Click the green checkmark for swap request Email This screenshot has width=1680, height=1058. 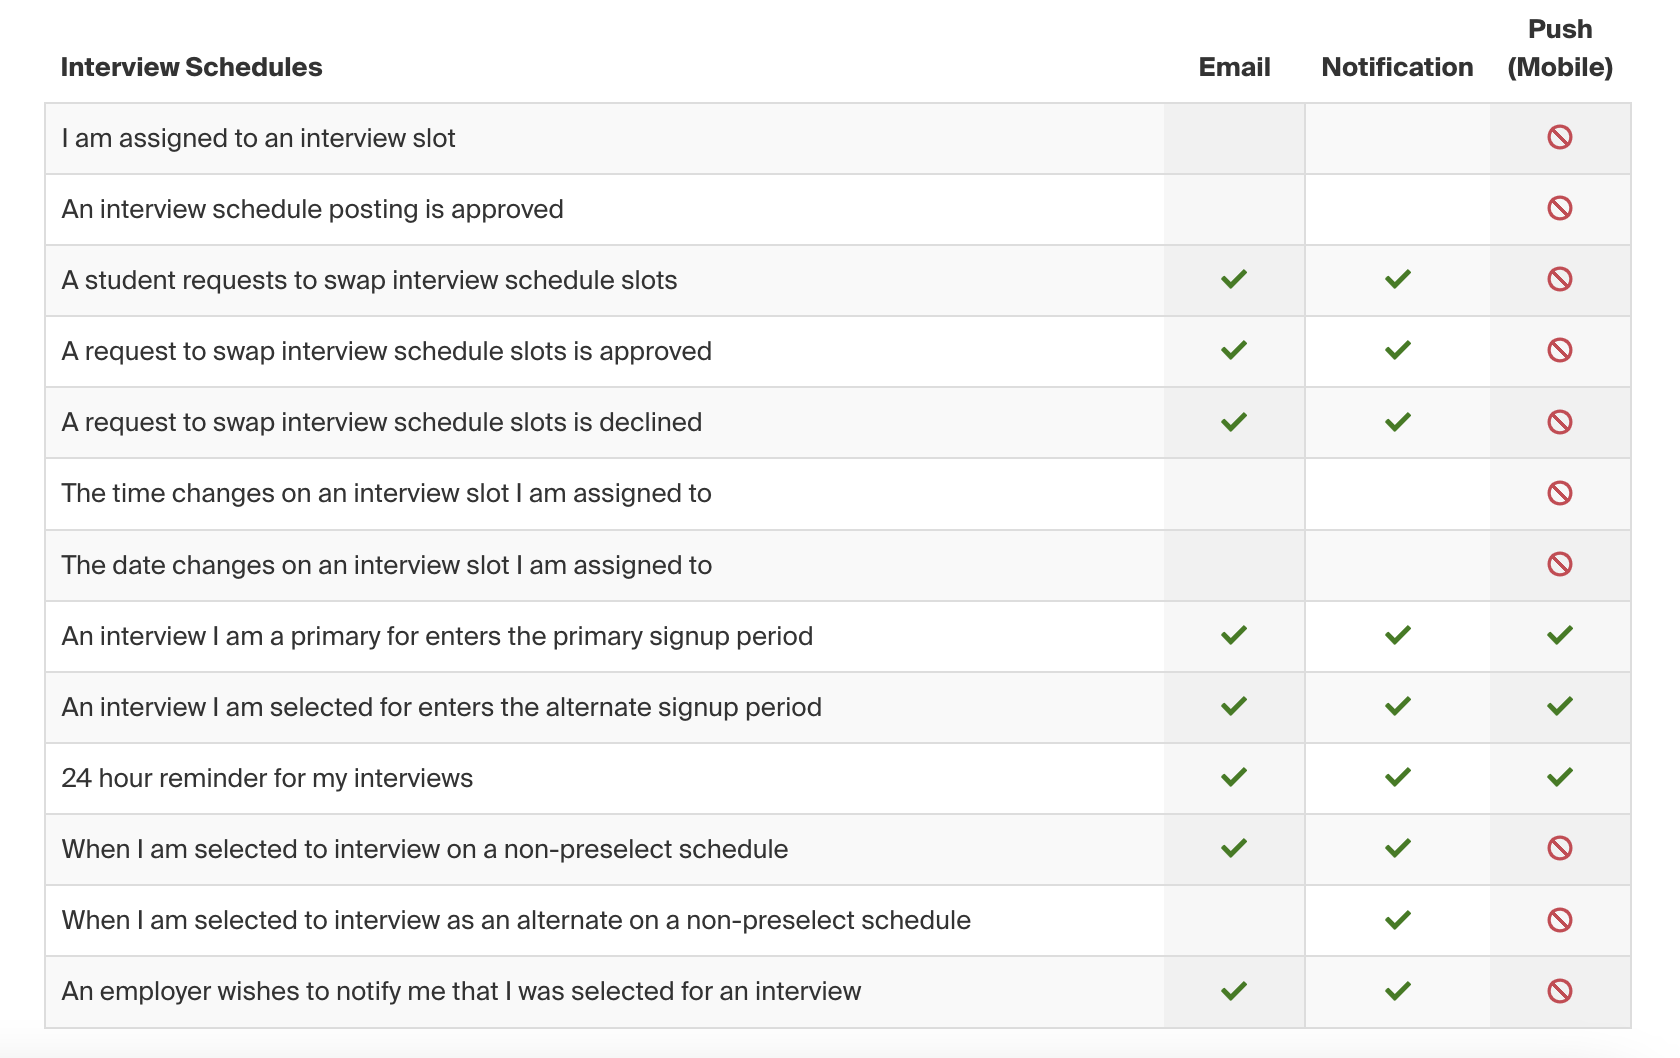tap(1233, 280)
